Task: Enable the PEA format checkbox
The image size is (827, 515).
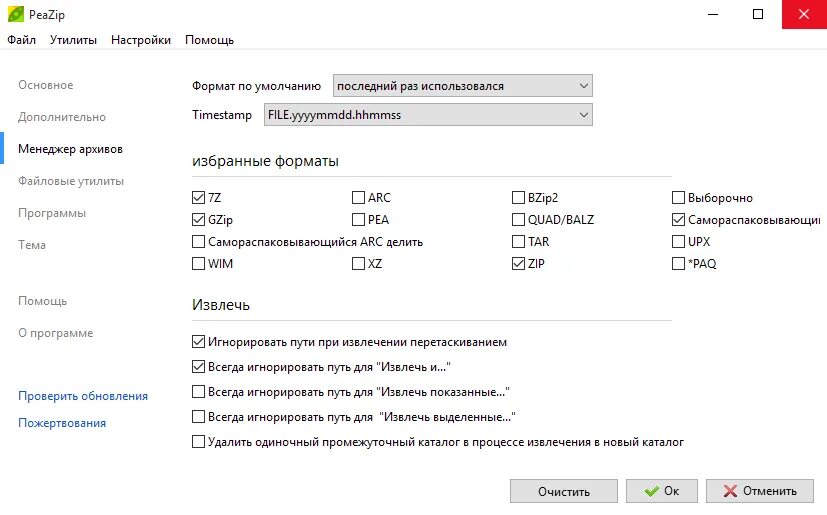Action: click(358, 220)
